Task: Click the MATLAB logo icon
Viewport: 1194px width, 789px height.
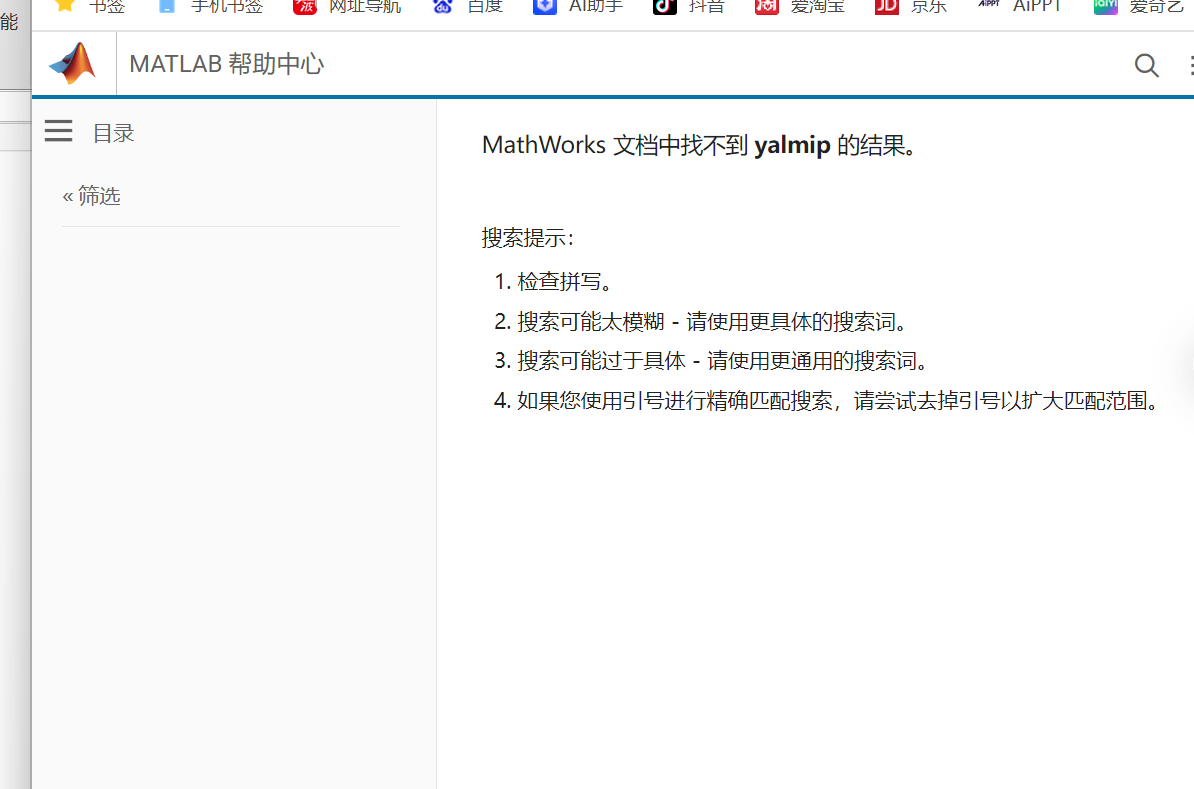Action: 72,64
